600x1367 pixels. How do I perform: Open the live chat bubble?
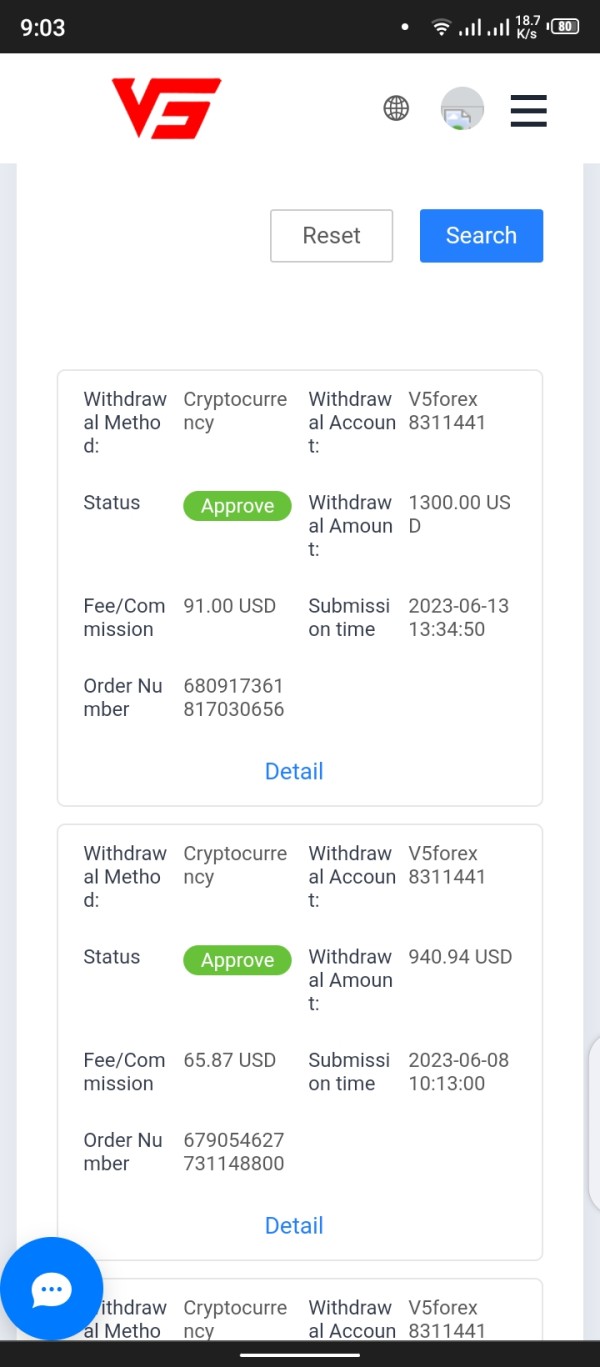coord(52,1288)
